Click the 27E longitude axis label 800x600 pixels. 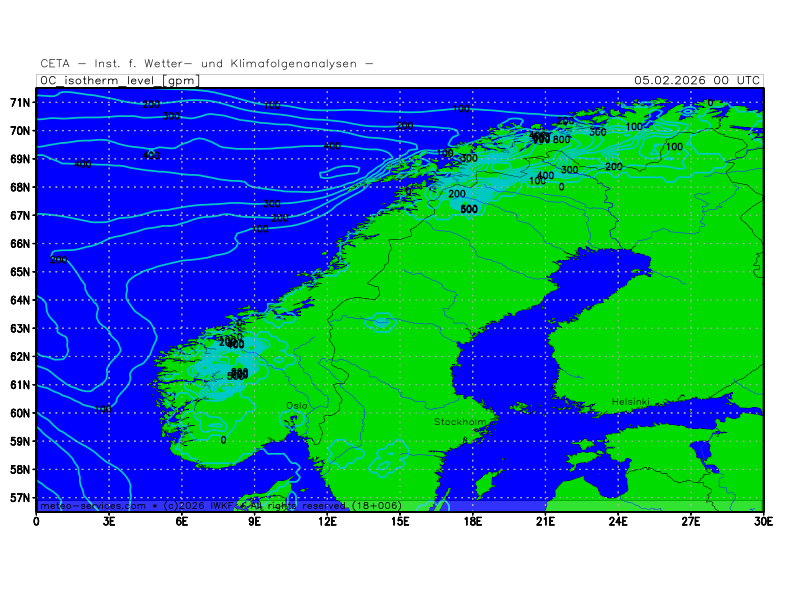click(x=690, y=520)
